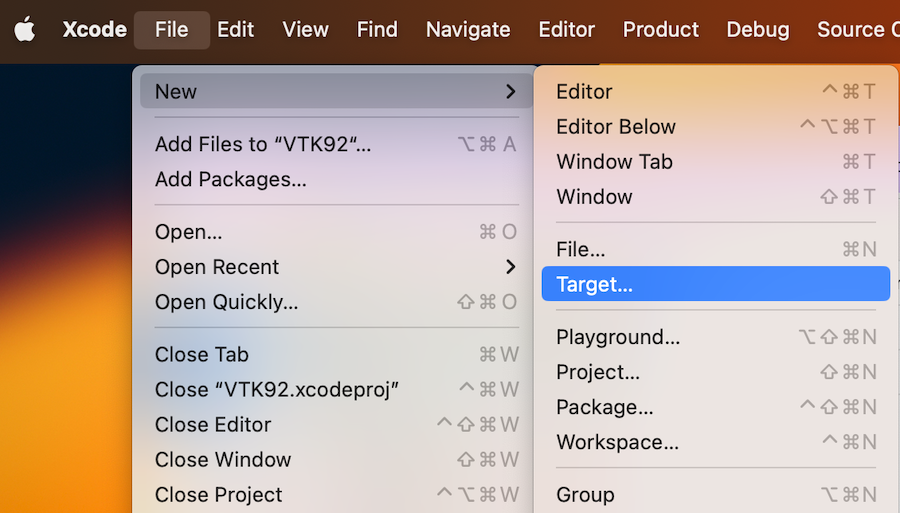The width and height of the screenshot is (900, 513).
Task: Select New Project… option
Action: [597, 372]
